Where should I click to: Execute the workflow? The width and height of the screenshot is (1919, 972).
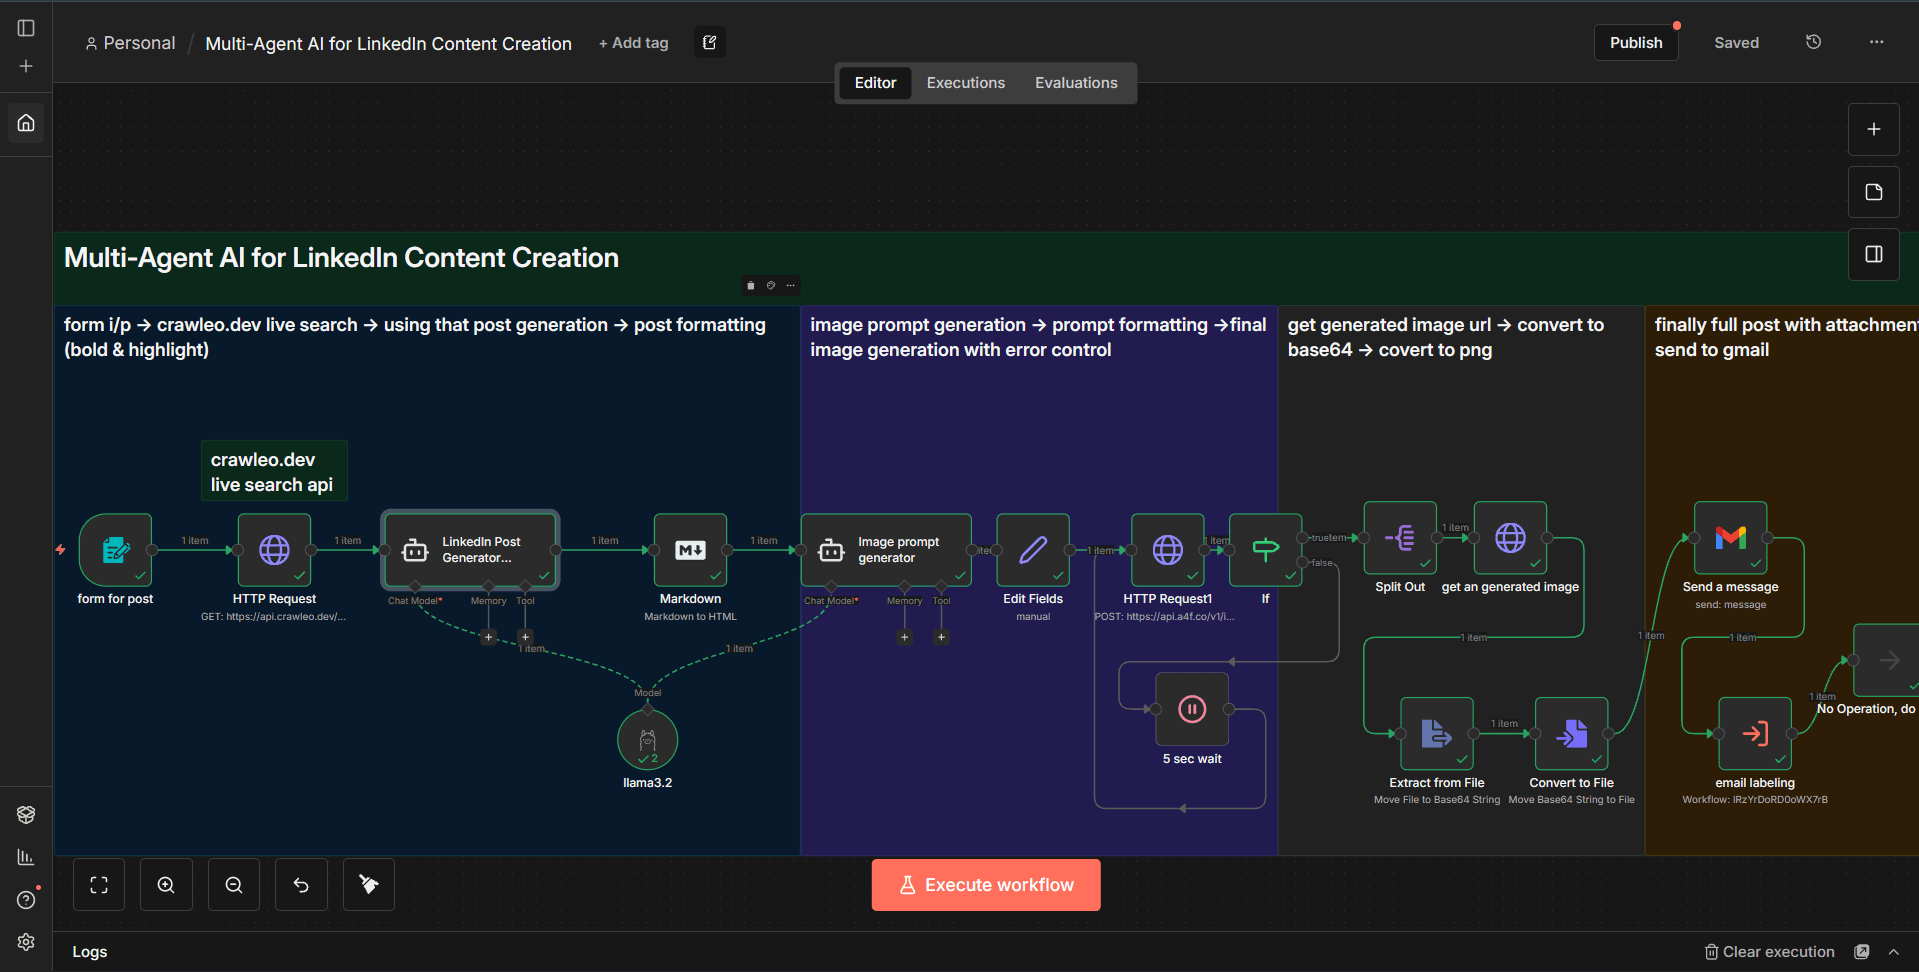985,884
